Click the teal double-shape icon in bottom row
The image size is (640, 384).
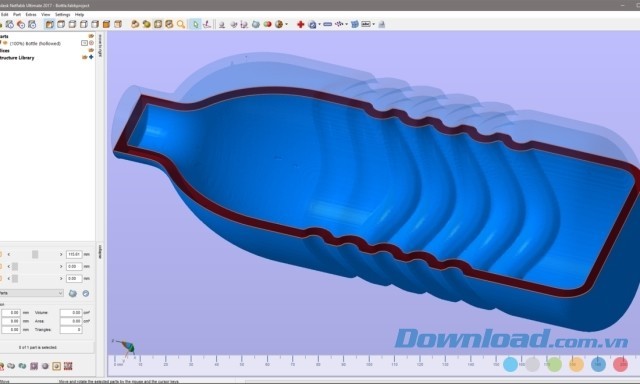[x=22, y=366]
